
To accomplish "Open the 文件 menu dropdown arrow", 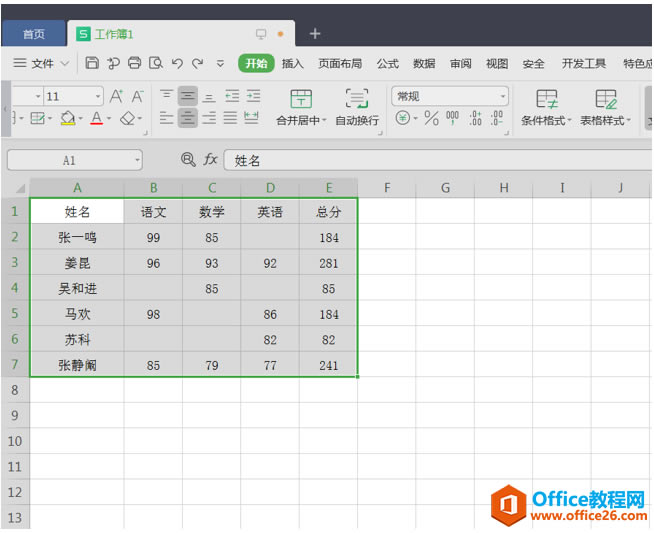I will [x=65, y=64].
